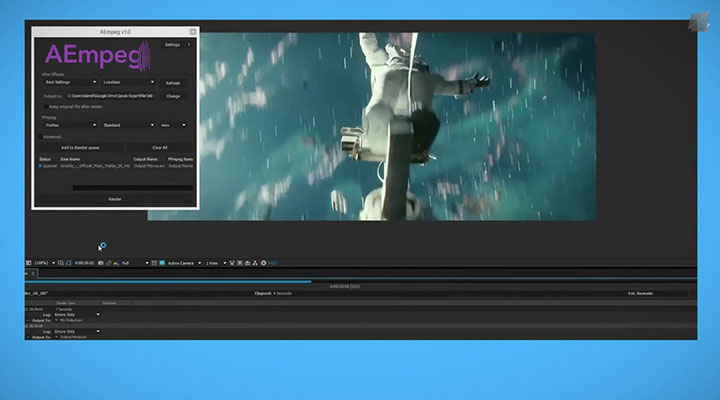Screen dimensions: 720x400
Task: Click Add to Render queue
Action: tap(80, 147)
